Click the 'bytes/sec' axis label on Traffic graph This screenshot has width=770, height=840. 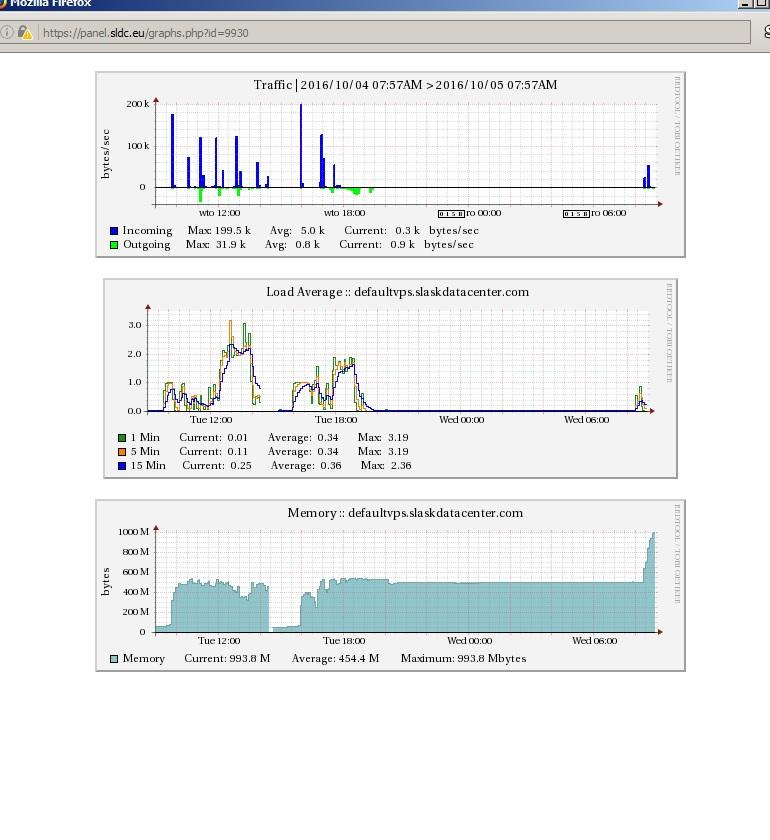point(106,154)
